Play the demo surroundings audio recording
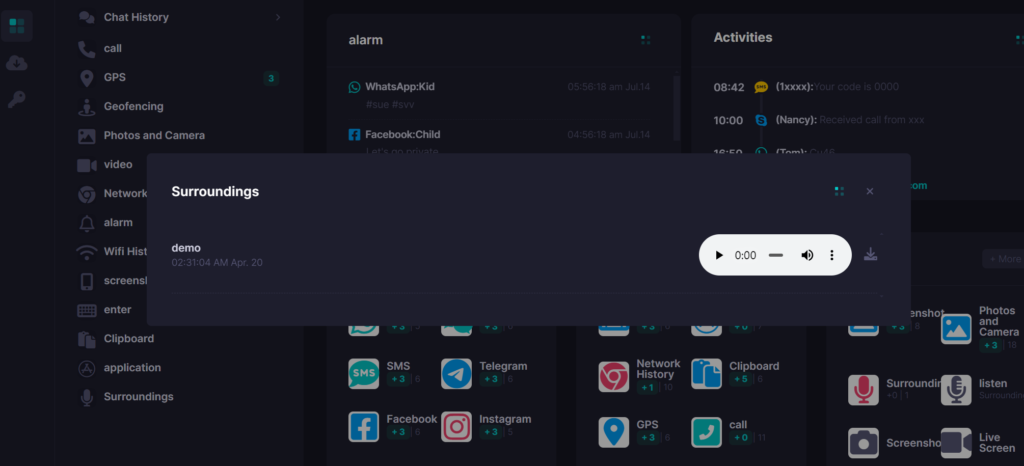This screenshot has width=1024, height=466. pyautogui.click(x=719, y=255)
